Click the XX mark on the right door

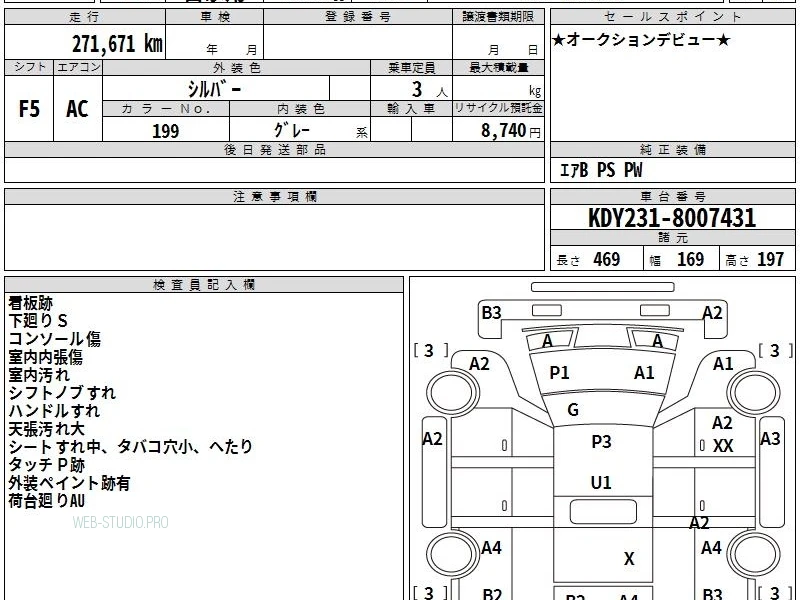(x=722, y=445)
